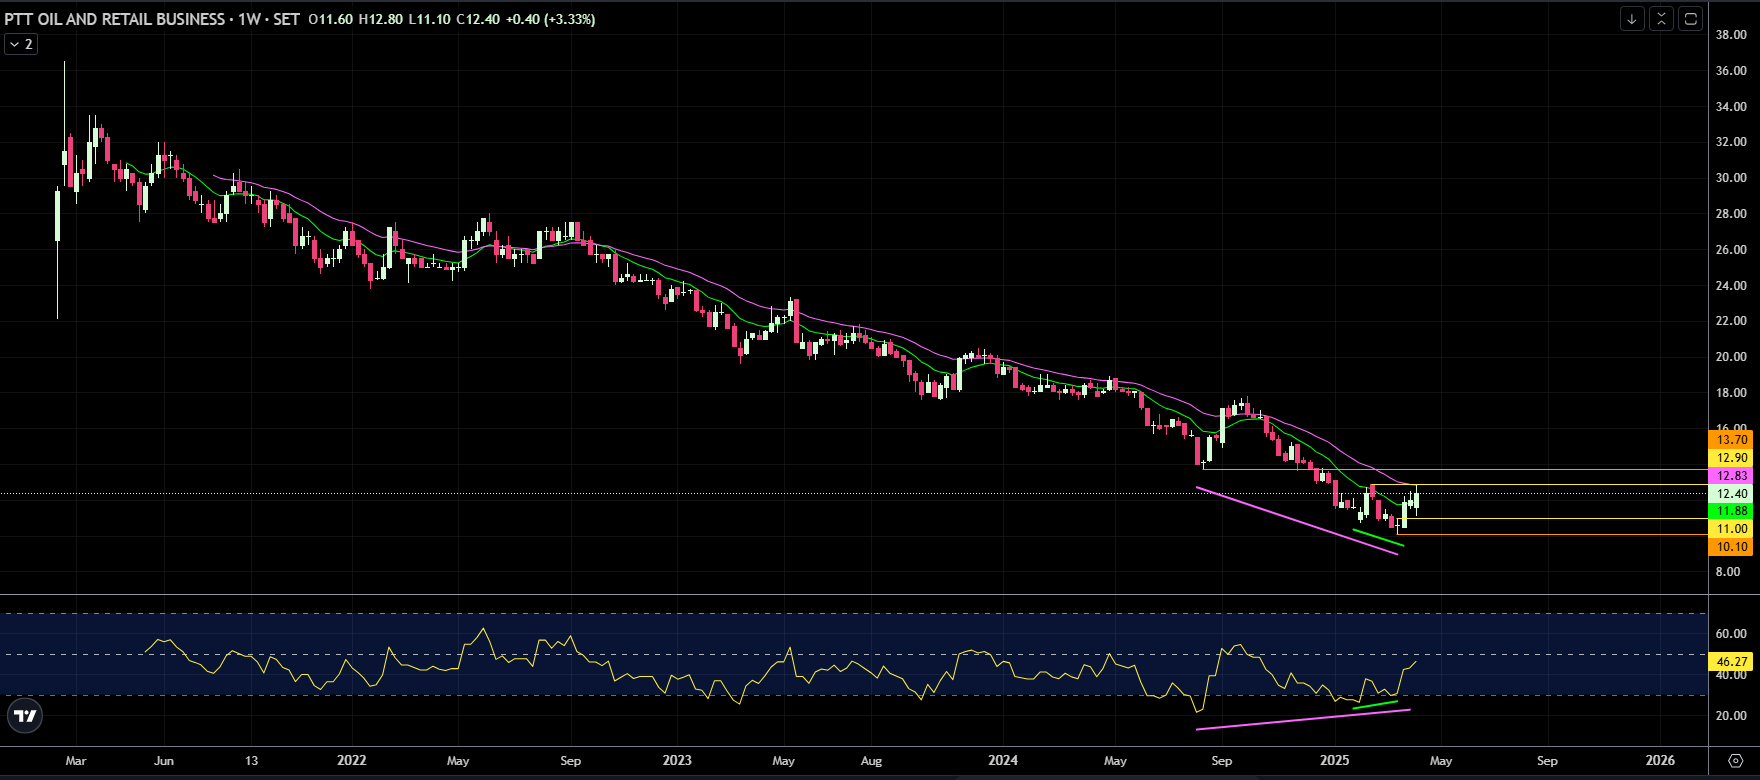Viewport: 1760px width, 780px height.
Task: Click the magenta 12.83 moving average label
Action: [x=1732, y=476]
